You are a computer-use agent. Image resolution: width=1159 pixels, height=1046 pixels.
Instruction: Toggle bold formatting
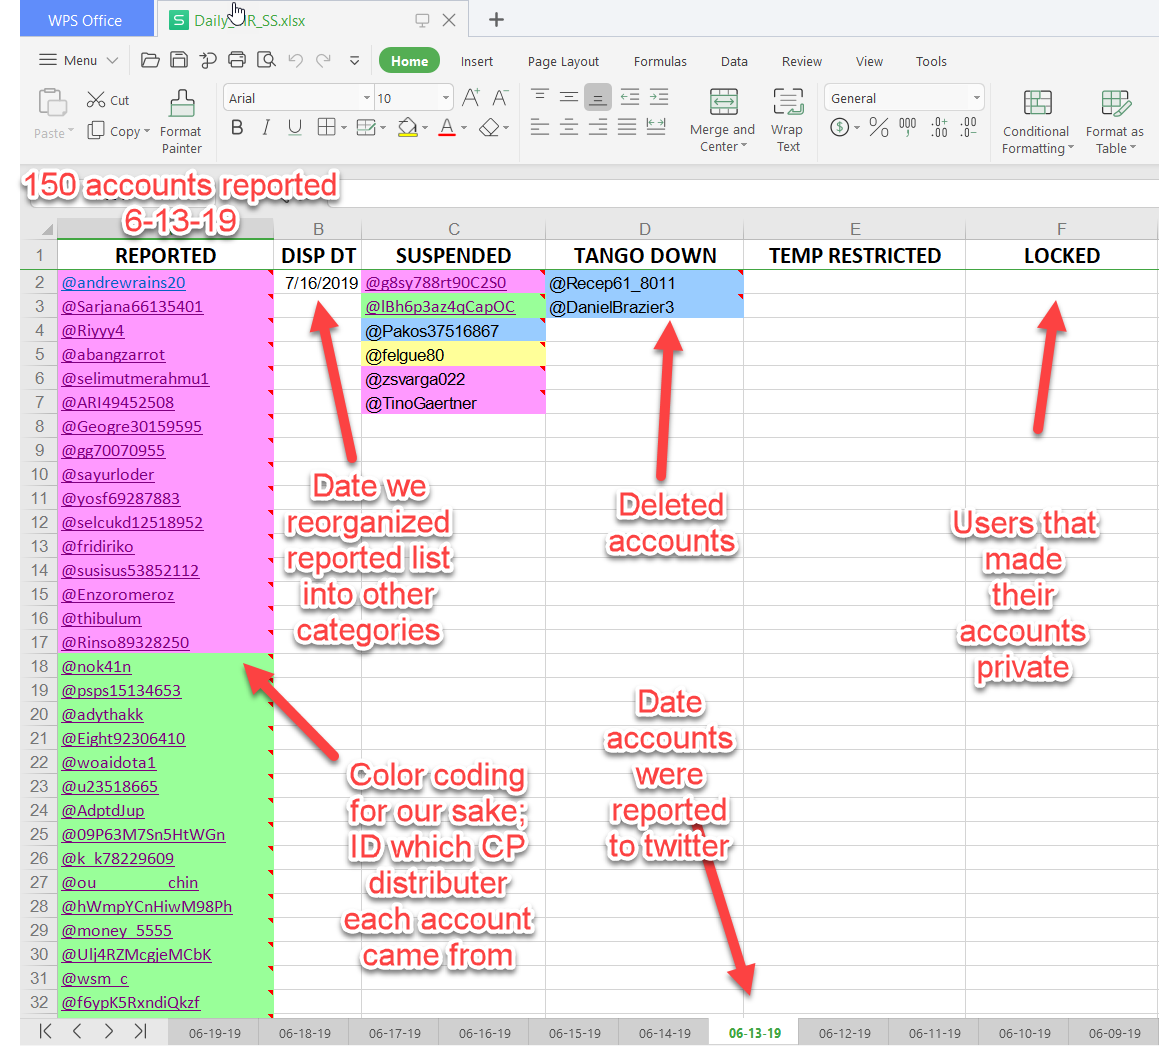[237, 127]
